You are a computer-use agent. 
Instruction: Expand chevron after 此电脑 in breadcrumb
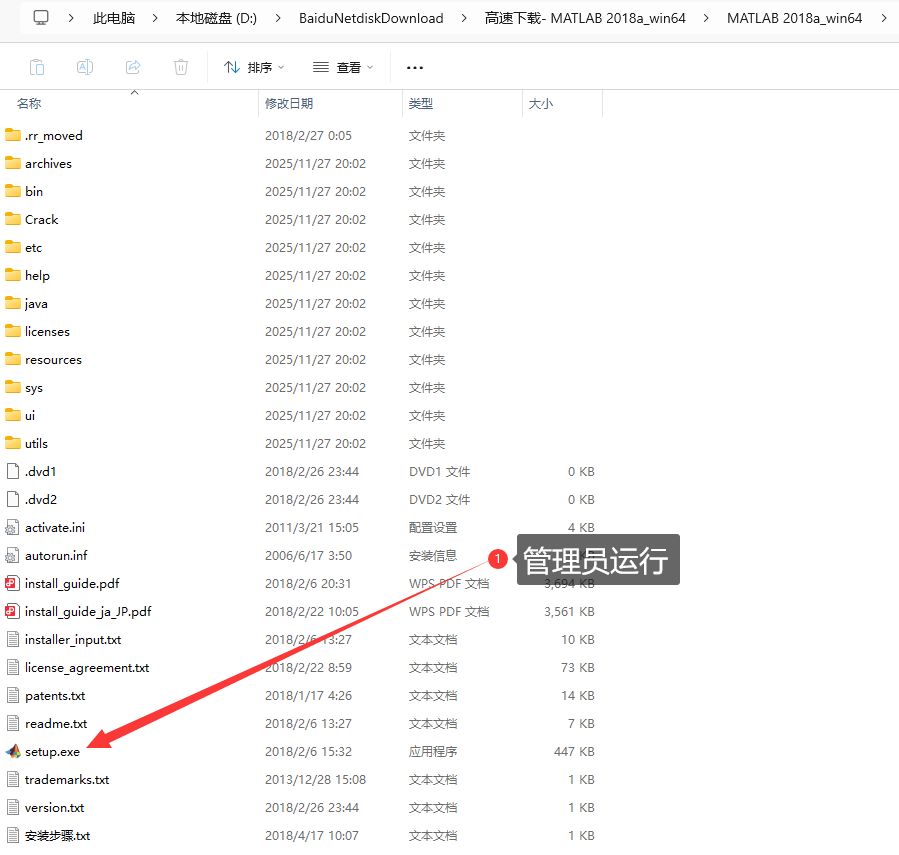(x=155, y=18)
